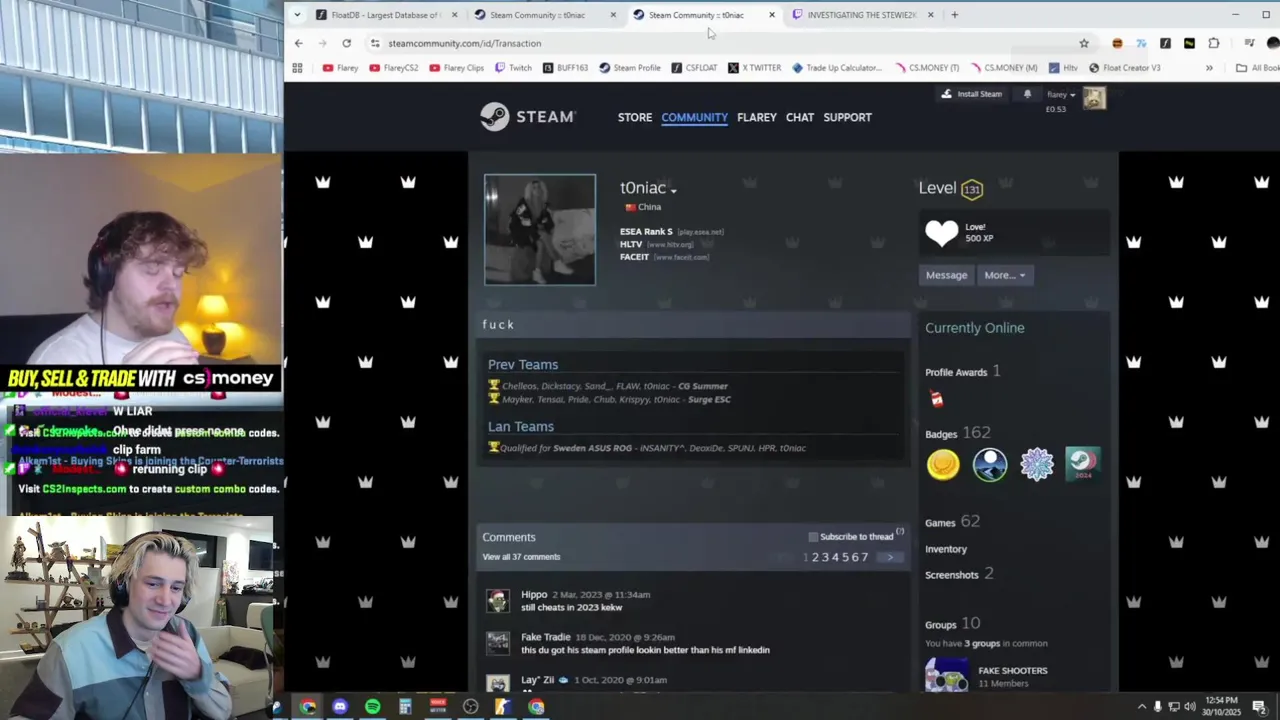Open the Badges 162 link
Screen dimensions: 1280x720
point(958,433)
